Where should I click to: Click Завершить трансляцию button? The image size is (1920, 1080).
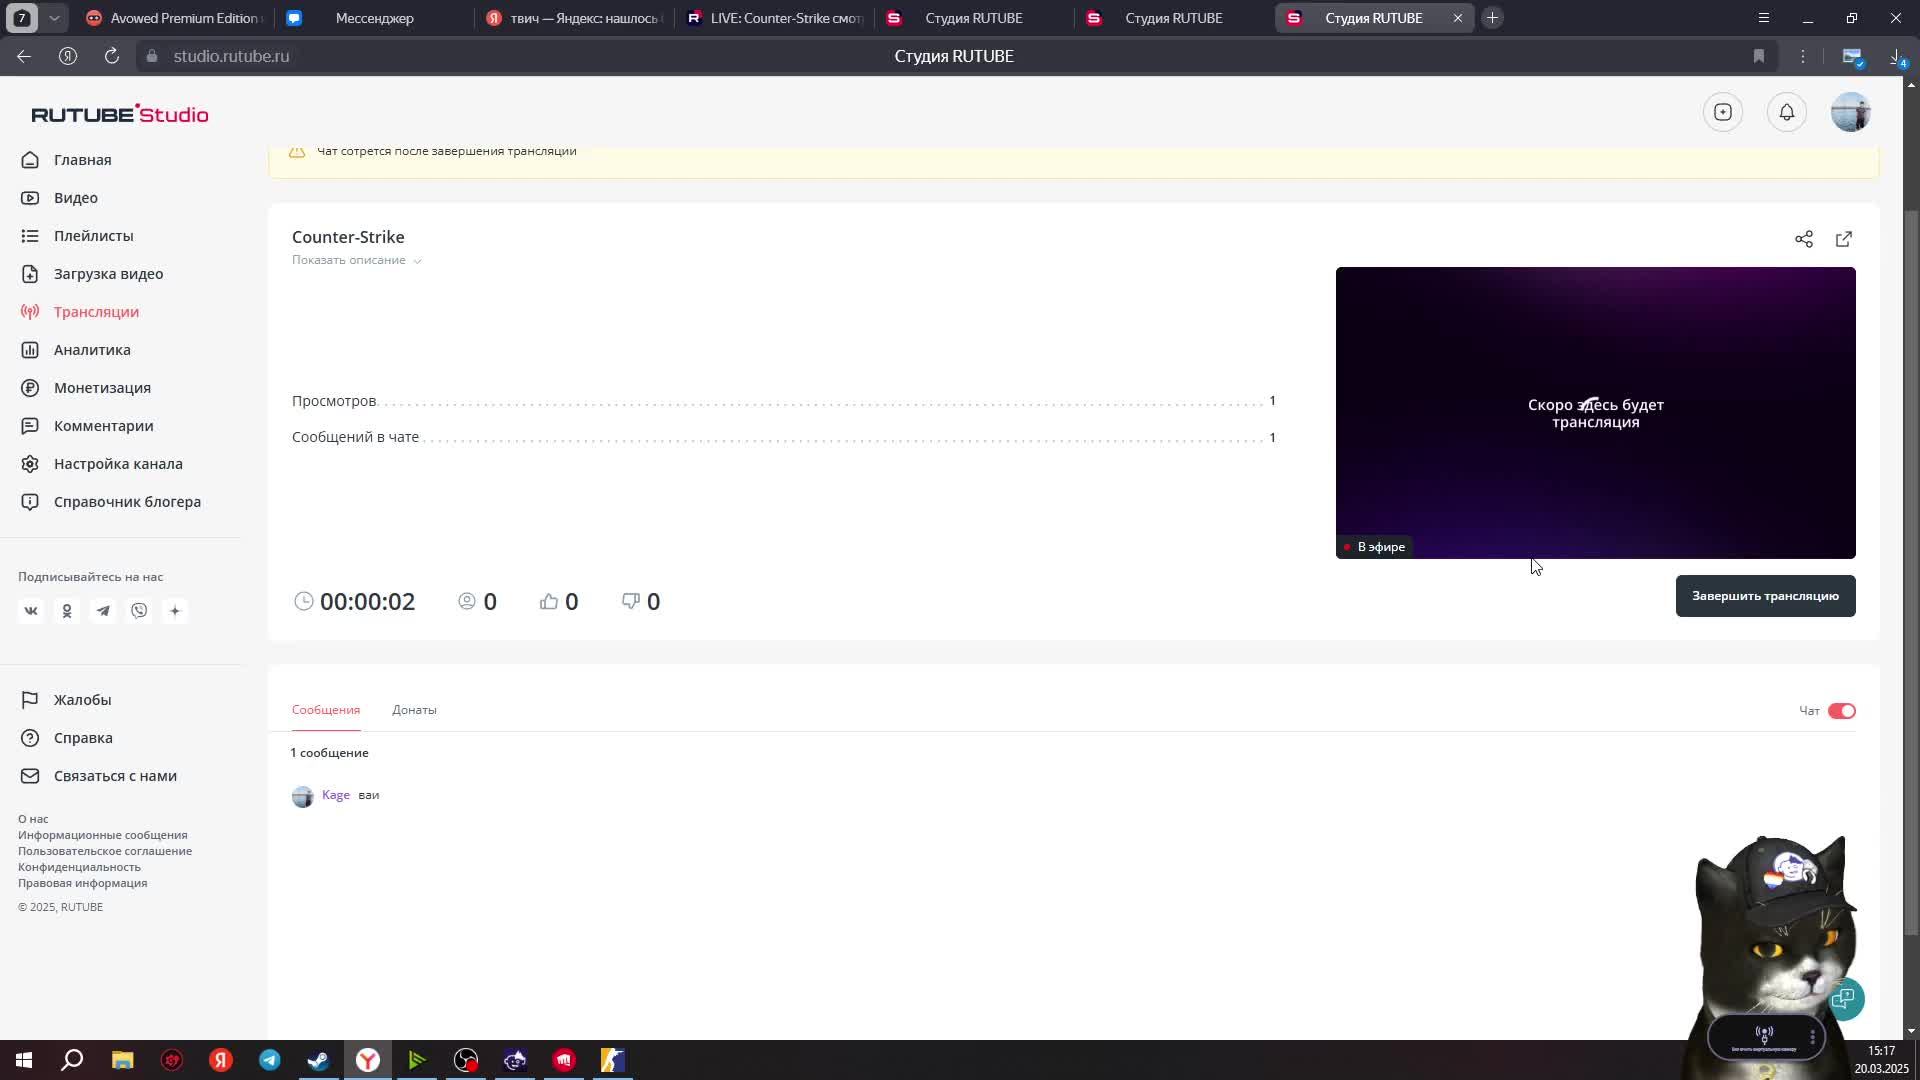coord(1764,596)
